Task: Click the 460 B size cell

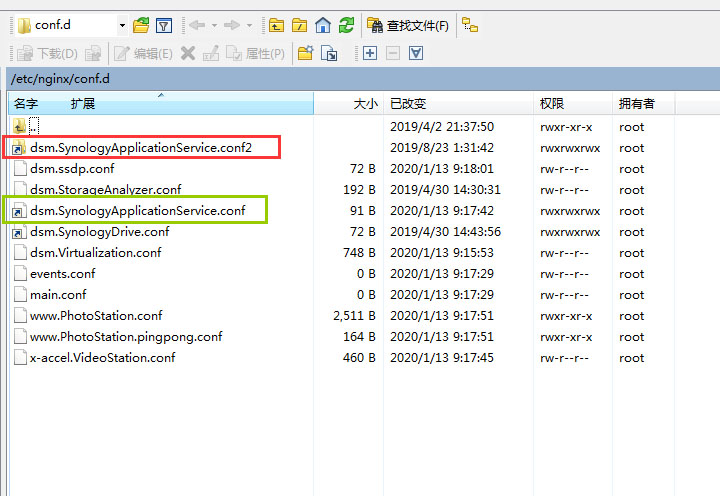Action: tap(359, 358)
